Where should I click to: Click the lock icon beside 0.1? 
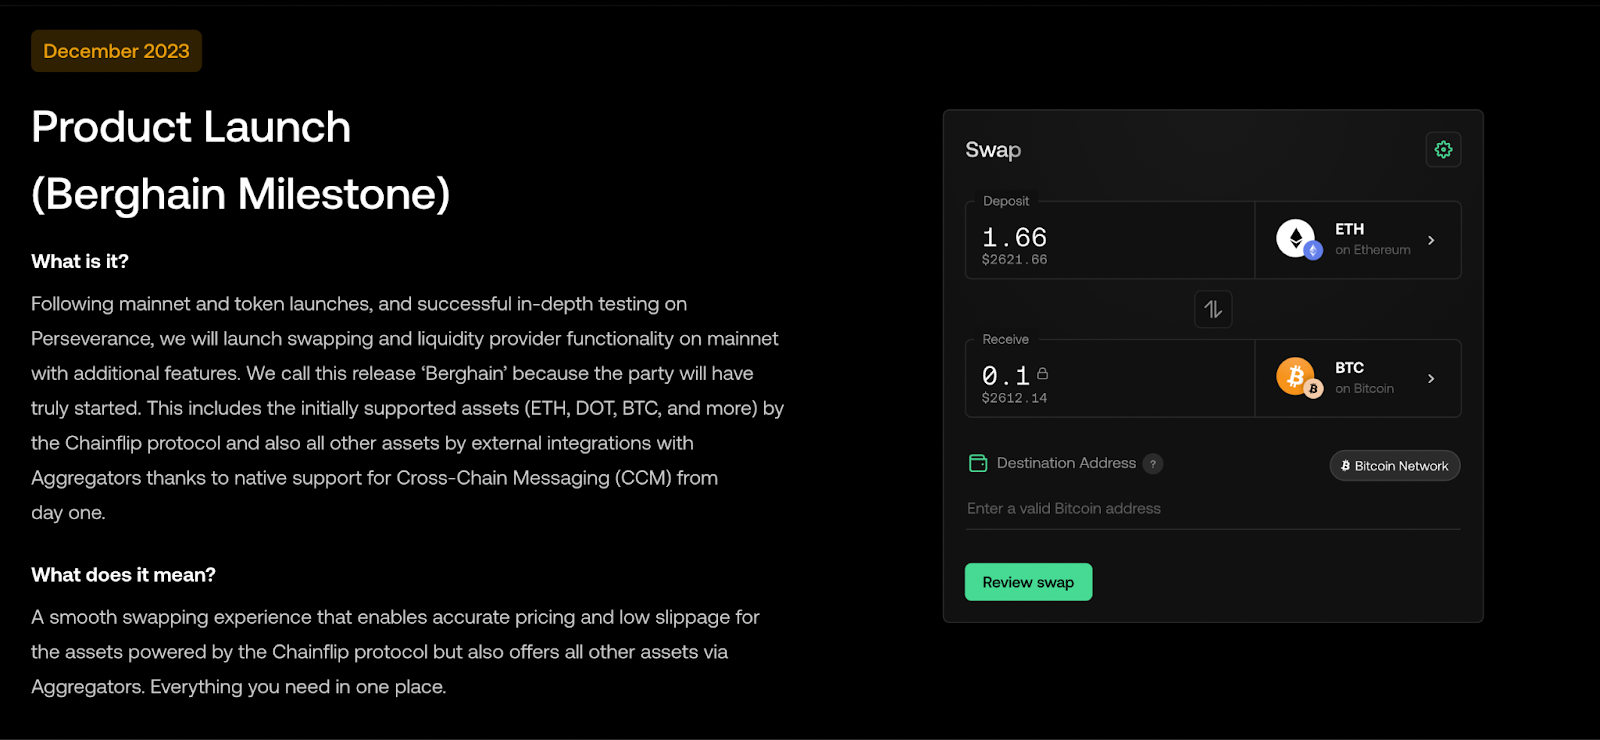click(x=1042, y=373)
